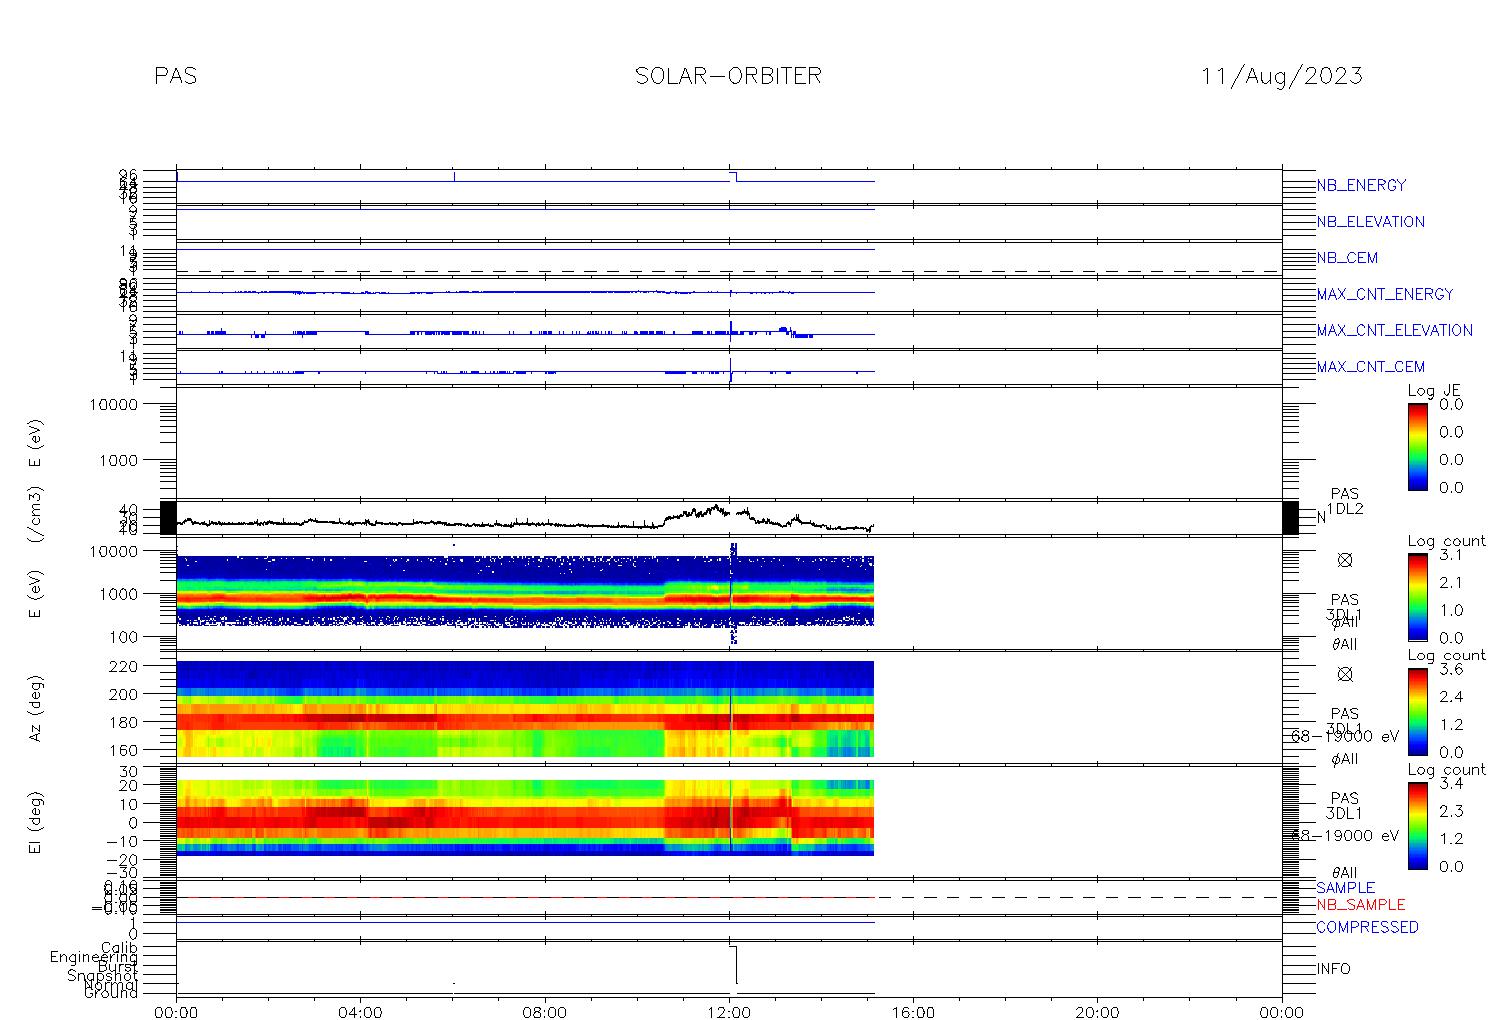
Task: Click the COMPRESSED label
Action: (x=1367, y=928)
